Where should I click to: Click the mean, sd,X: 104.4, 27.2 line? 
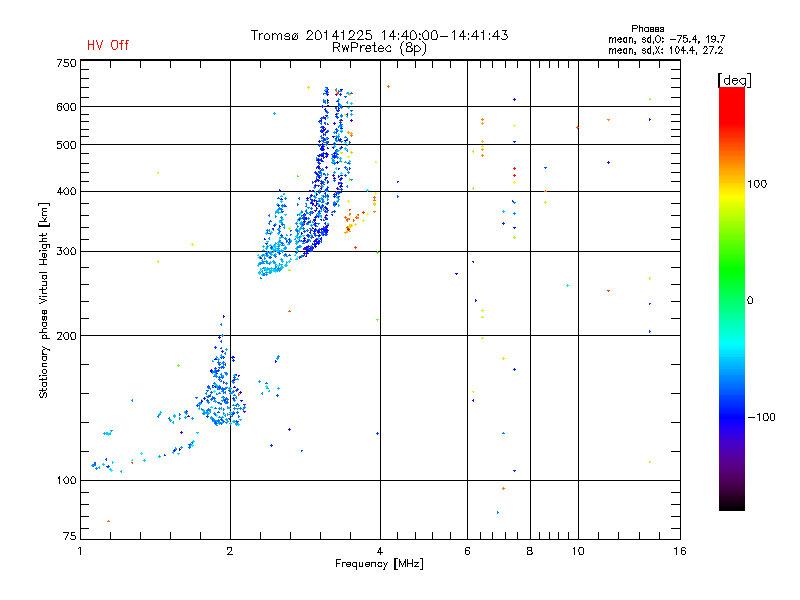[x=665, y=50]
